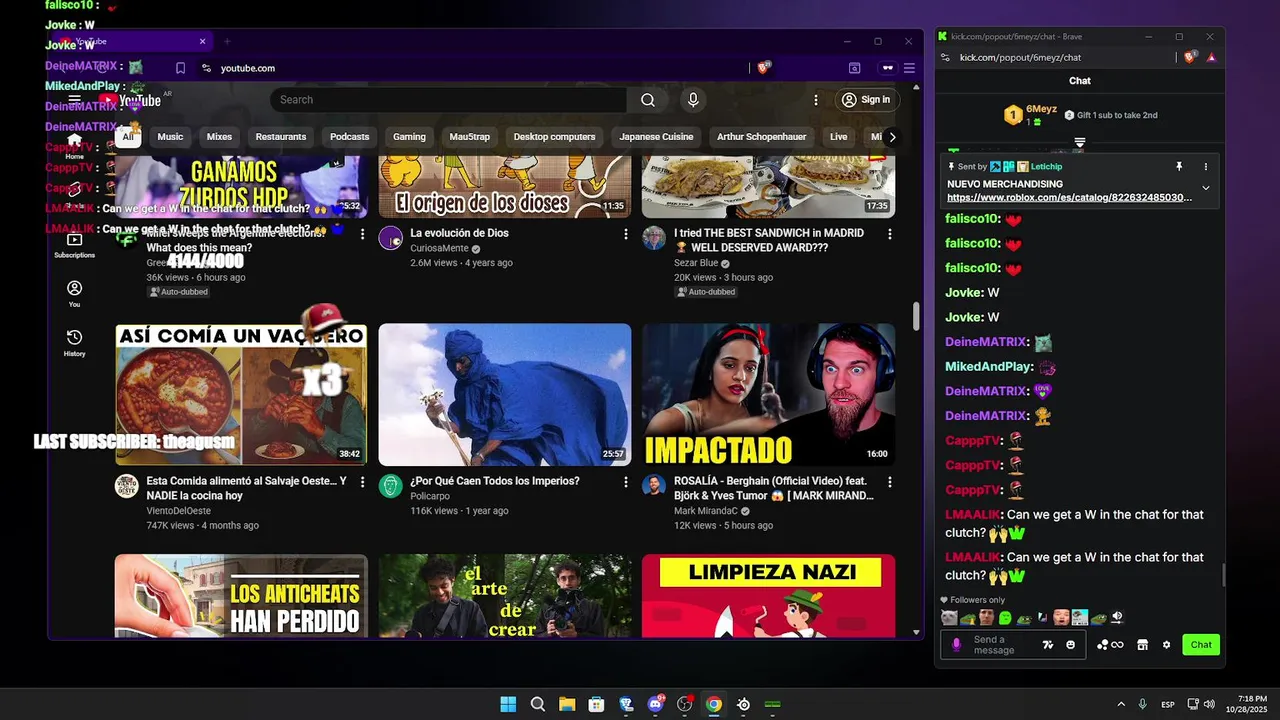Open 7TV emote menu in chat input
Viewport: 1280px width, 720px height.
(1048, 645)
